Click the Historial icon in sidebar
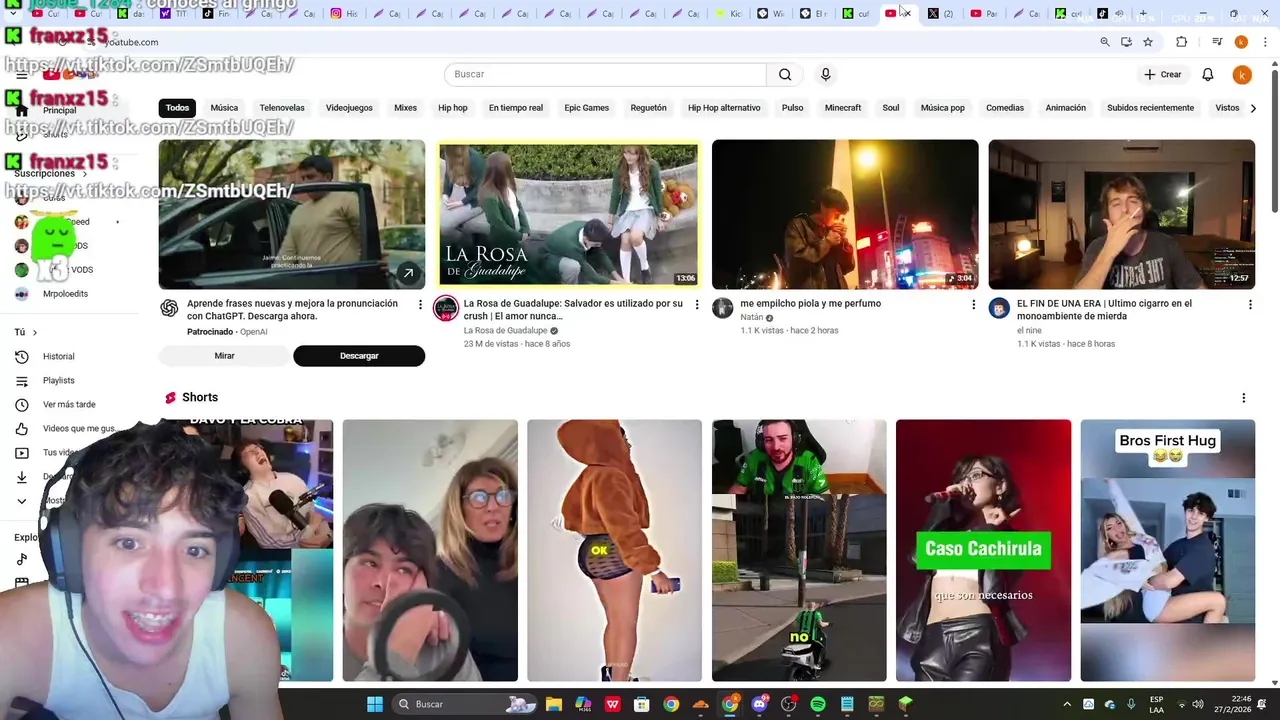This screenshot has height=720, width=1280. (22, 356)
